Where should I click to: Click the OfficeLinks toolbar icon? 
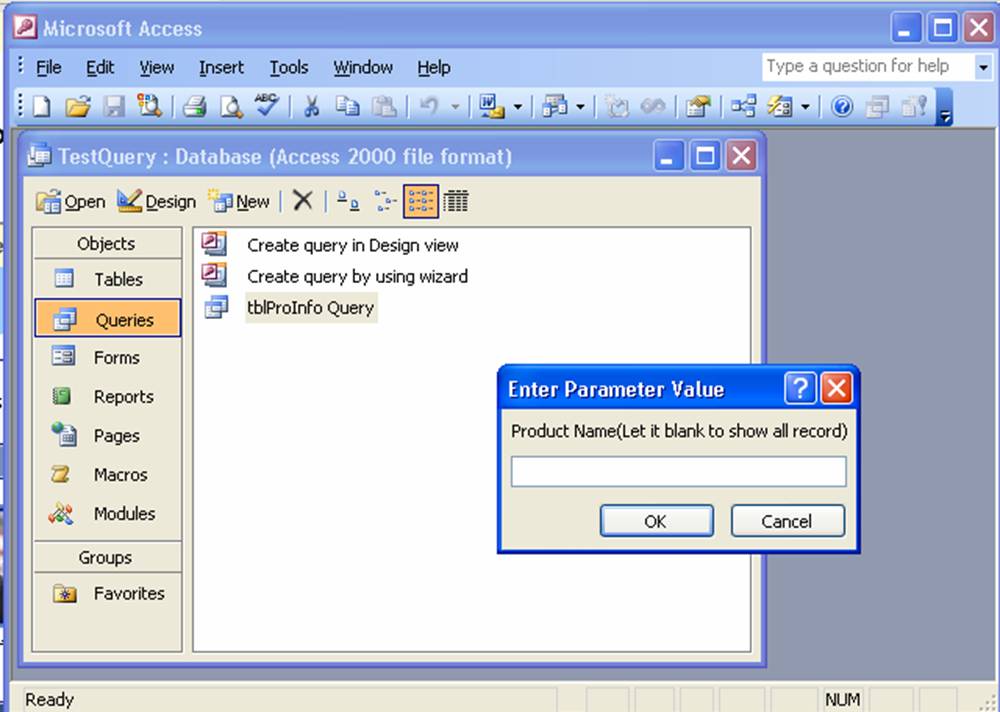pos(491,107)
